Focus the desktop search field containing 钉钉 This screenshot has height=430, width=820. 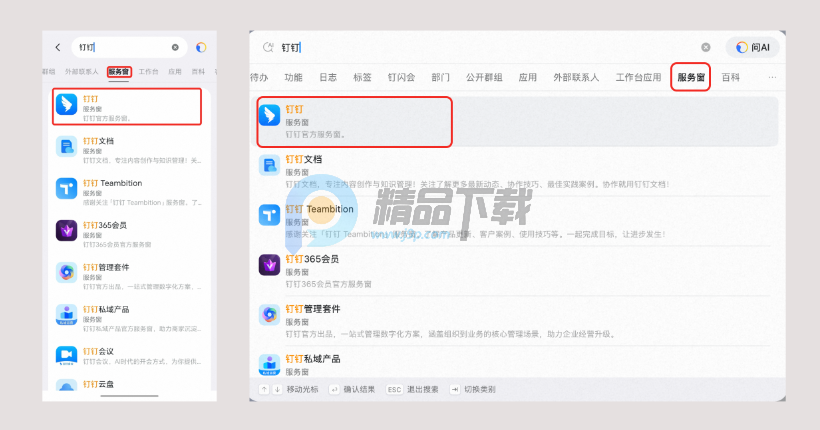(486, 48)
